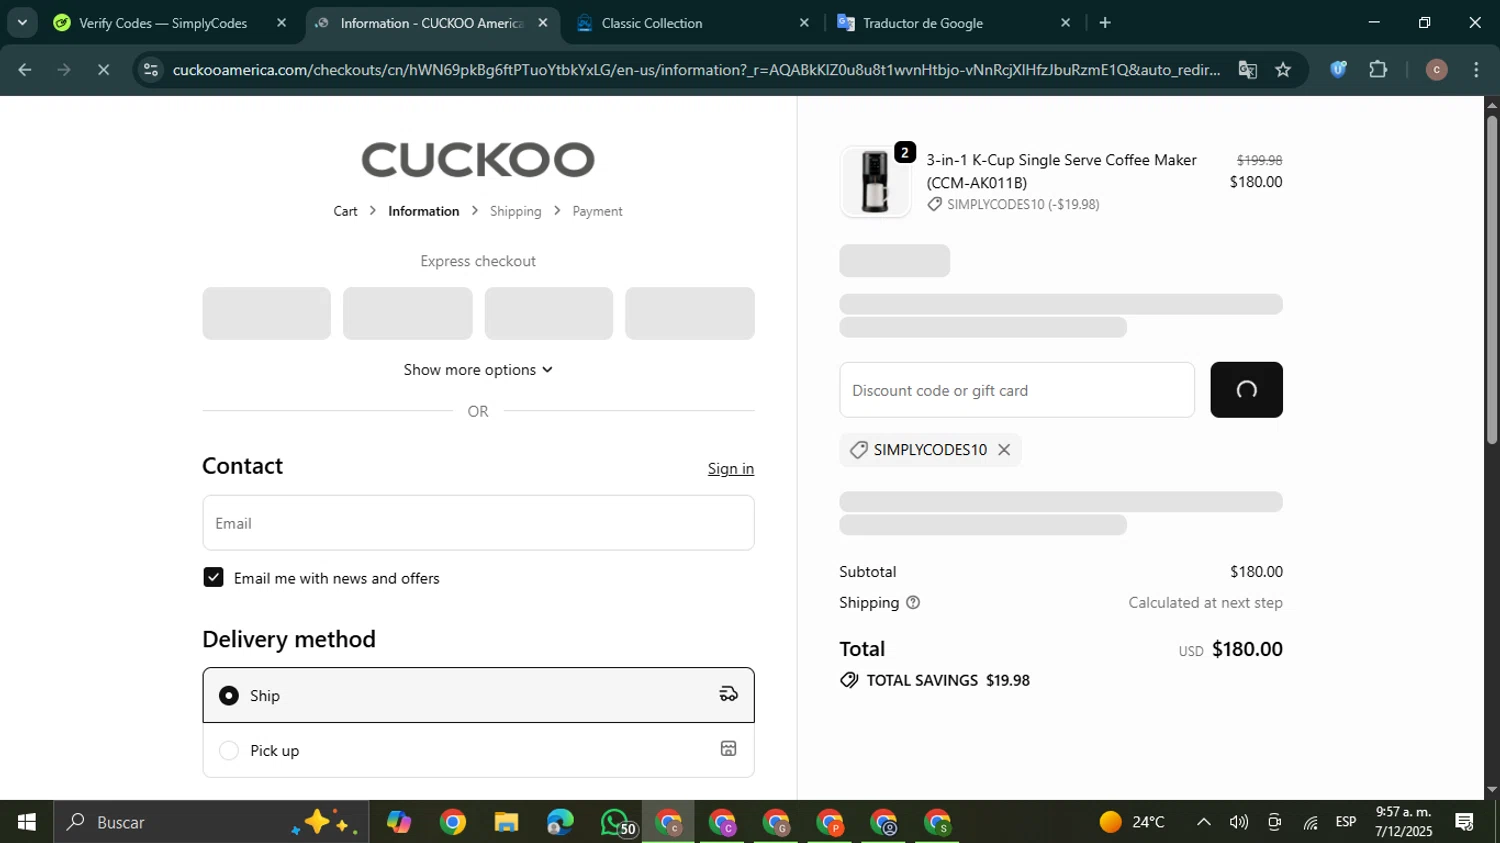Open a new browser tab

click(1105, 23)
